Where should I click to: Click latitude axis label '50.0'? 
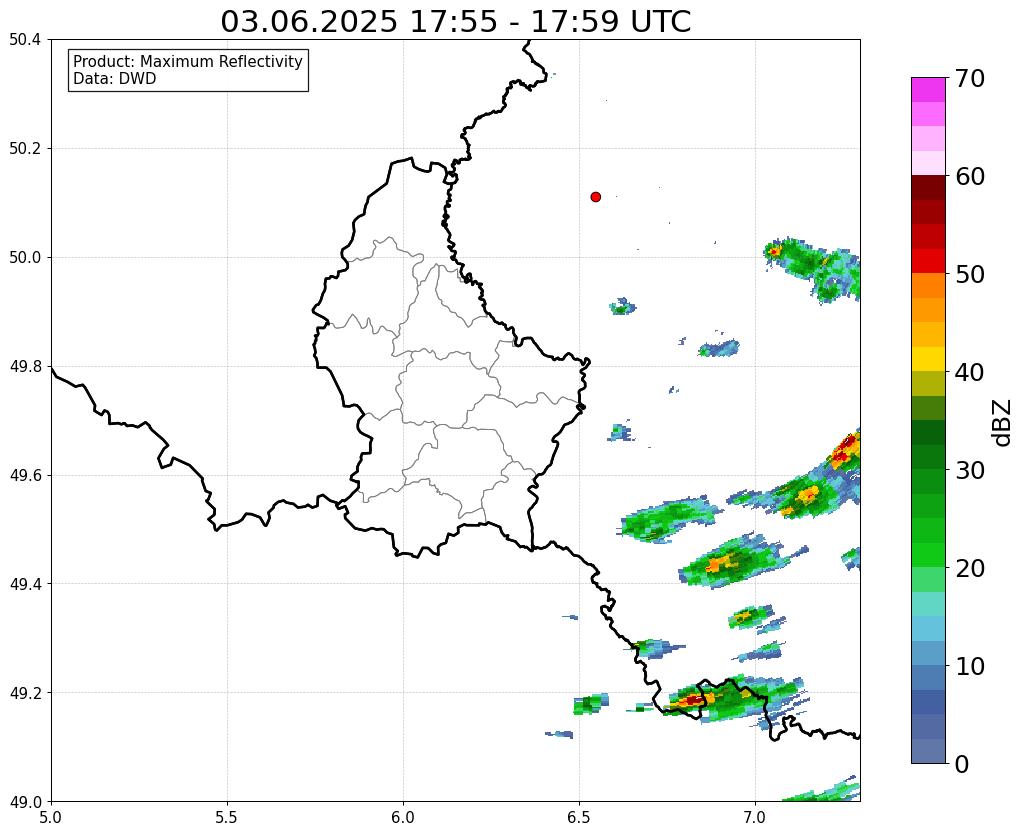click(25, 257)
